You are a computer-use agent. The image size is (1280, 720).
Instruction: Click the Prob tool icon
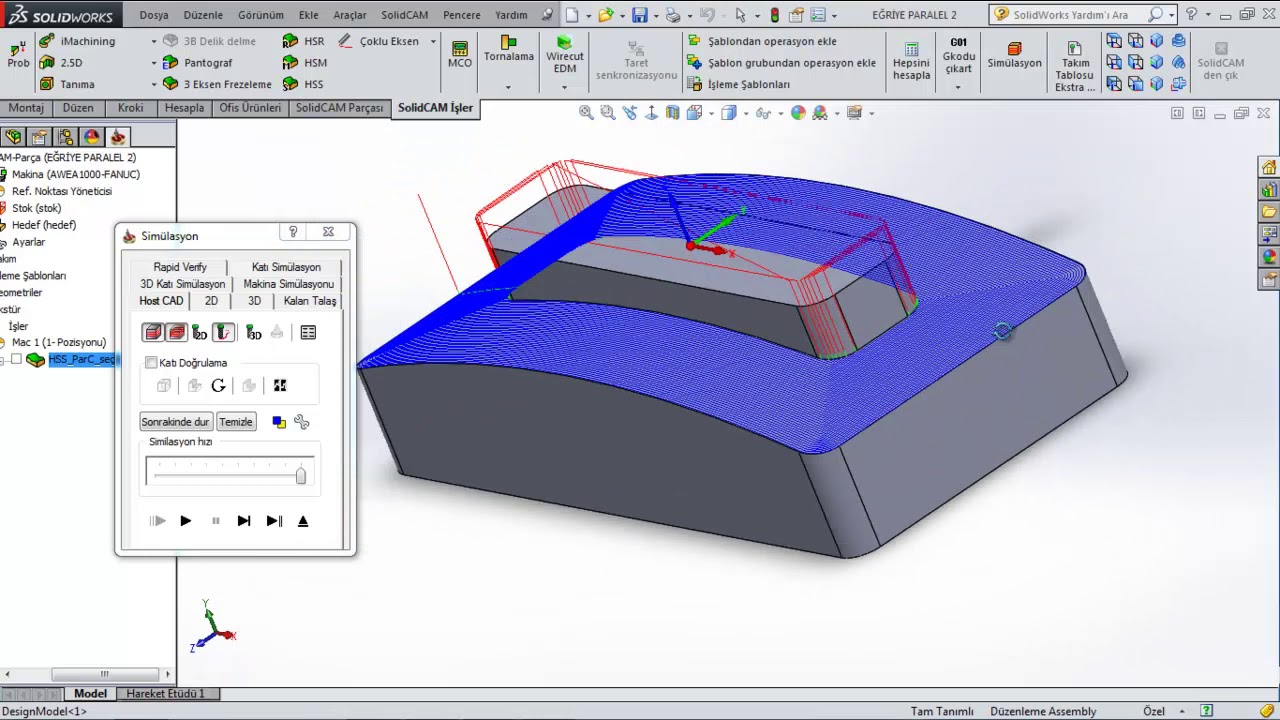[x=18, y=55]
